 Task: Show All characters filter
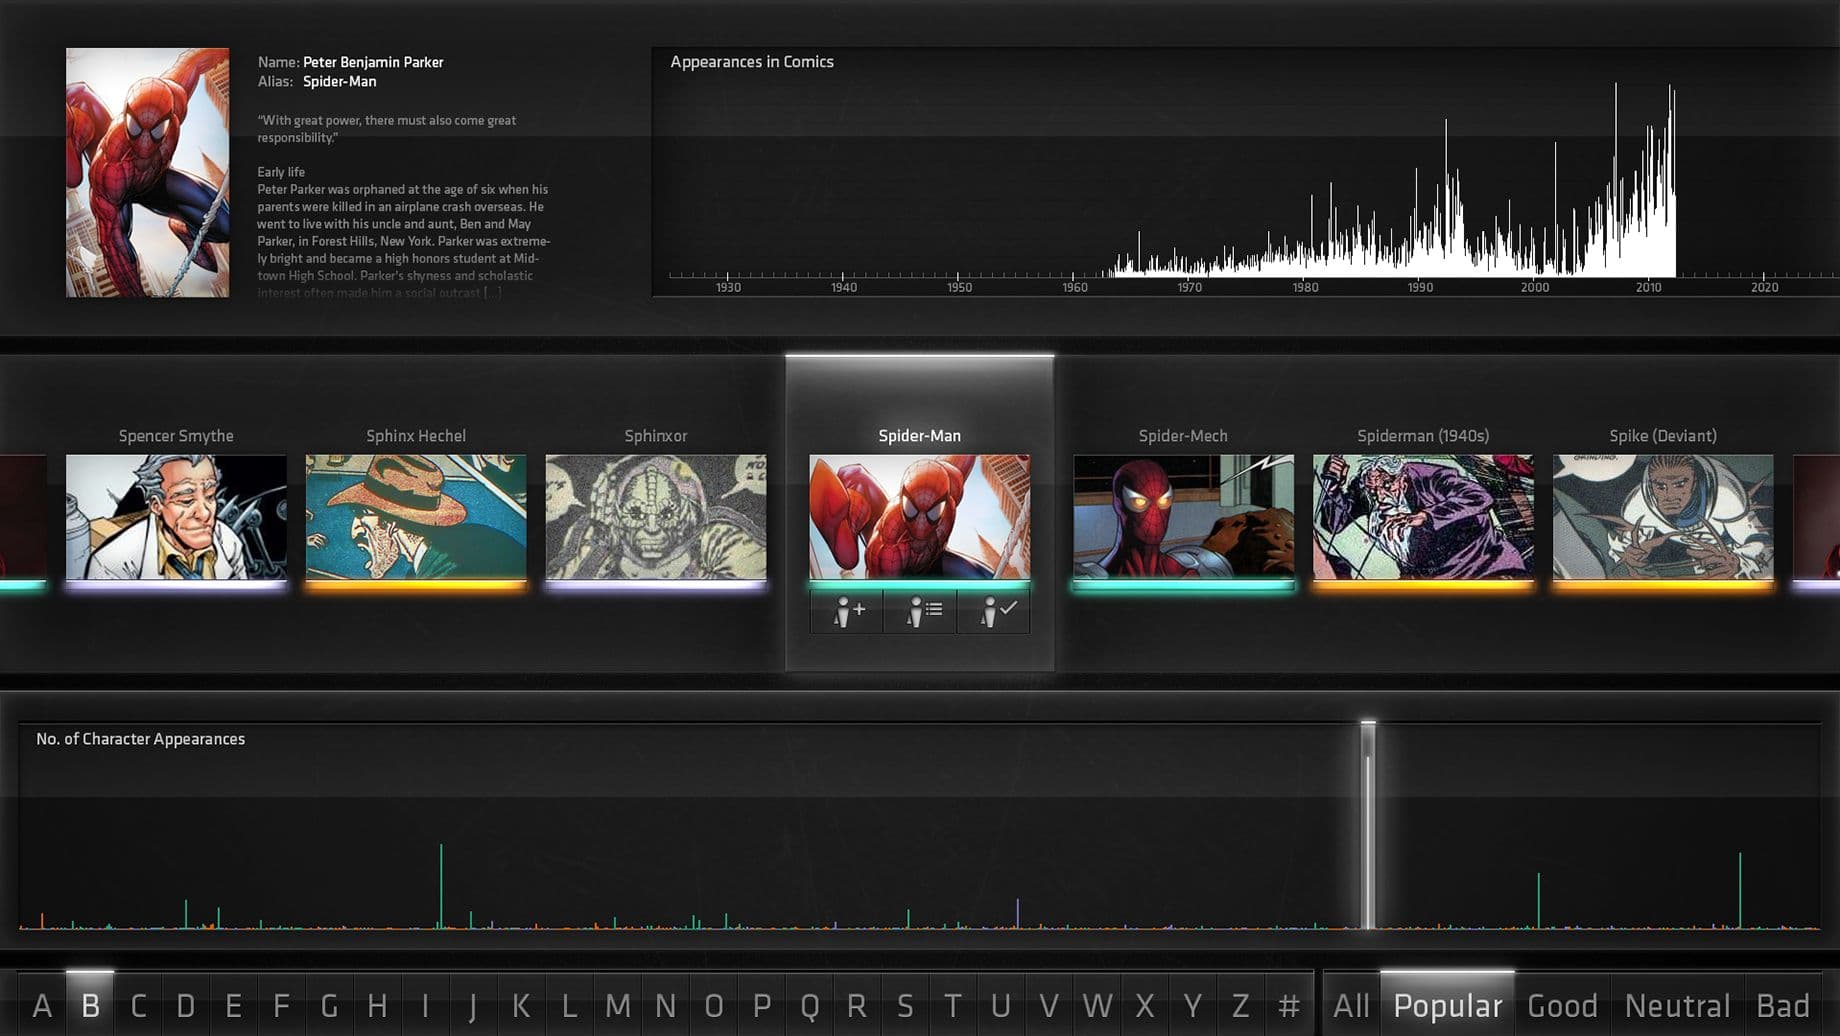pos(1351,1005)
